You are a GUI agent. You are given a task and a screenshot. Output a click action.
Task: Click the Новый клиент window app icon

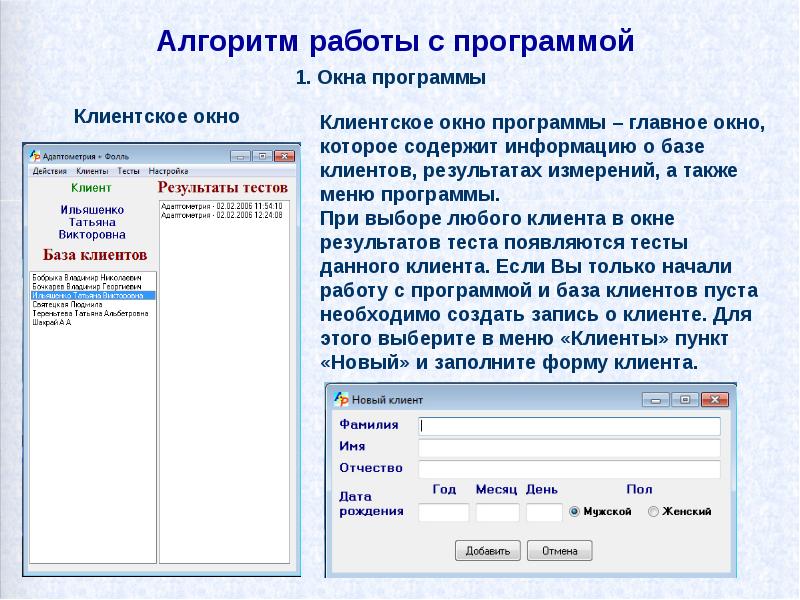(341, 400)
